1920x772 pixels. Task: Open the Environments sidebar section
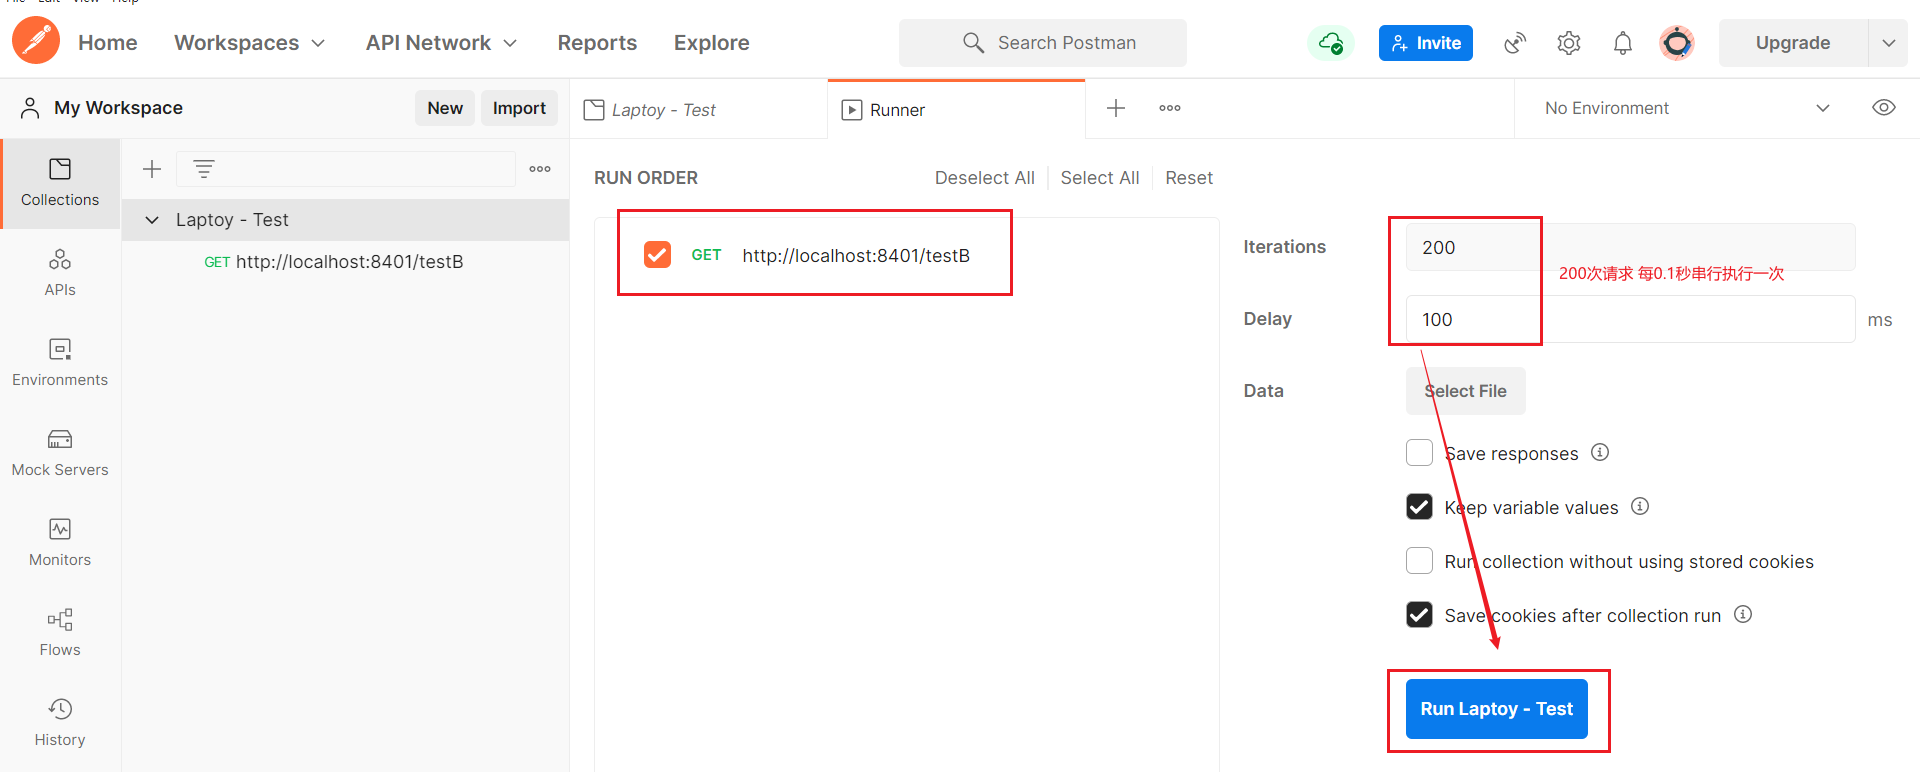[60, 363]
